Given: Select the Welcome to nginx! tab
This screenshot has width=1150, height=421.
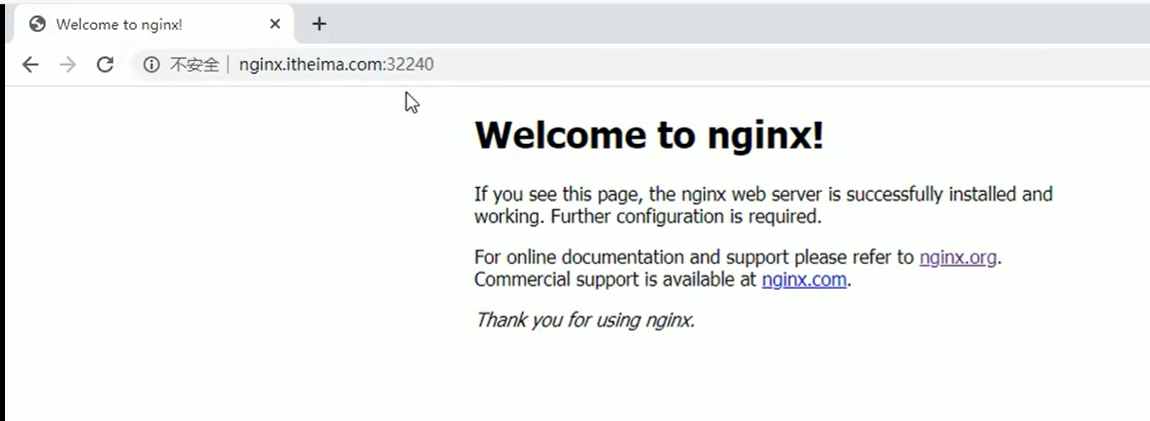Looking at the screenshot, I should pos(154,24).
